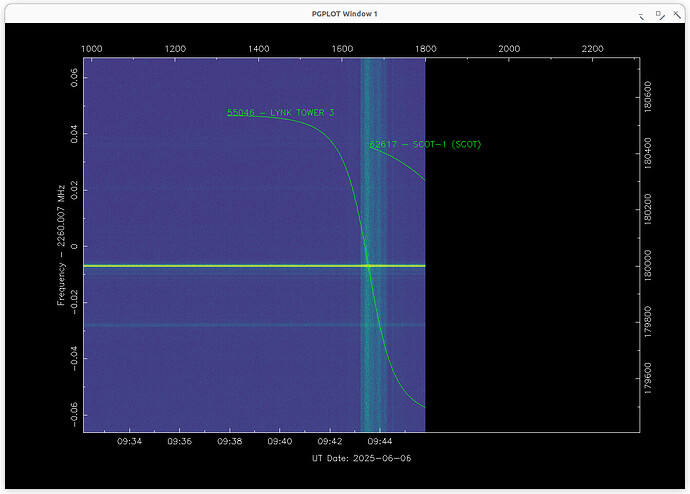Maximize the PGPLOT Window 1
This screenshot has height=494, width=690.
tap(660, 15)
